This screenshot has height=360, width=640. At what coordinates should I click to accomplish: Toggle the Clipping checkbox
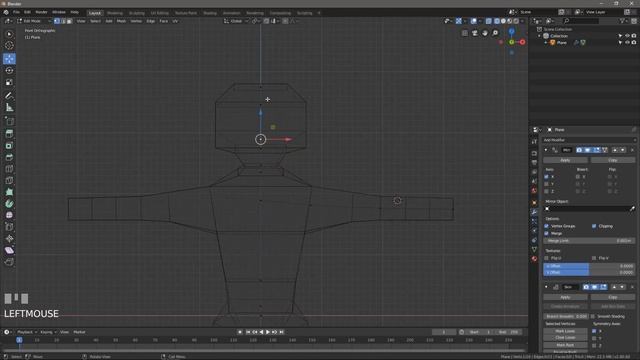pos(594,226)
